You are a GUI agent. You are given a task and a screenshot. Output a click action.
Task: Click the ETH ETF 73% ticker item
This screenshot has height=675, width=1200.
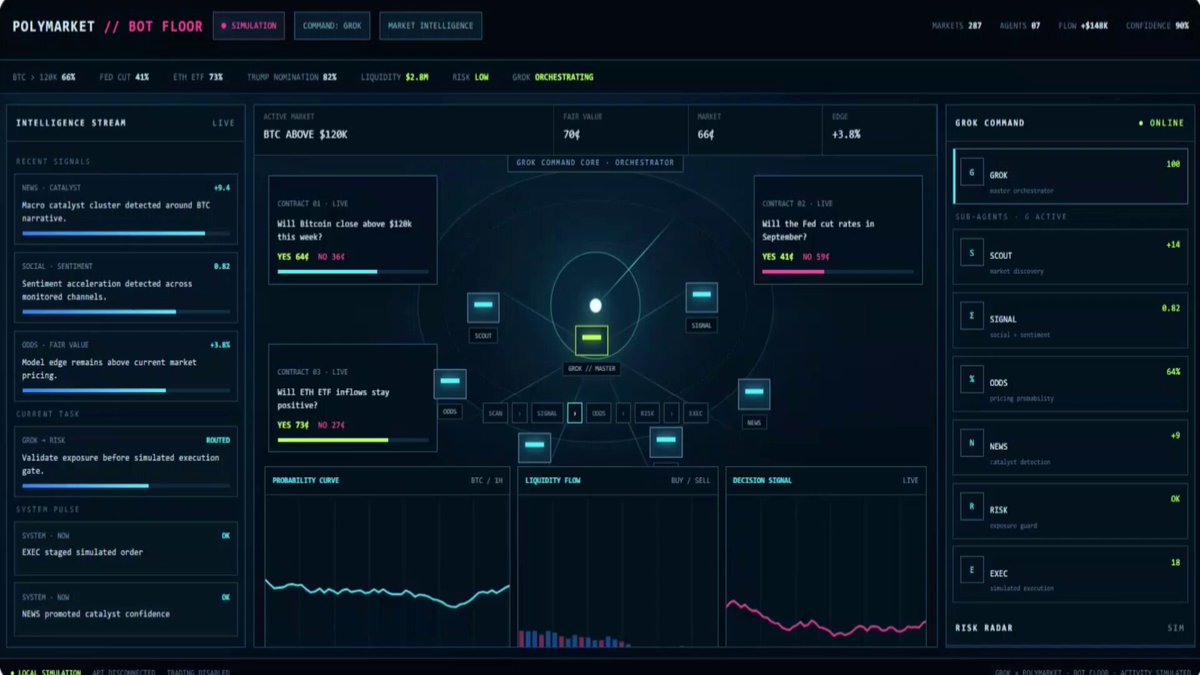[x=198, y=77]
